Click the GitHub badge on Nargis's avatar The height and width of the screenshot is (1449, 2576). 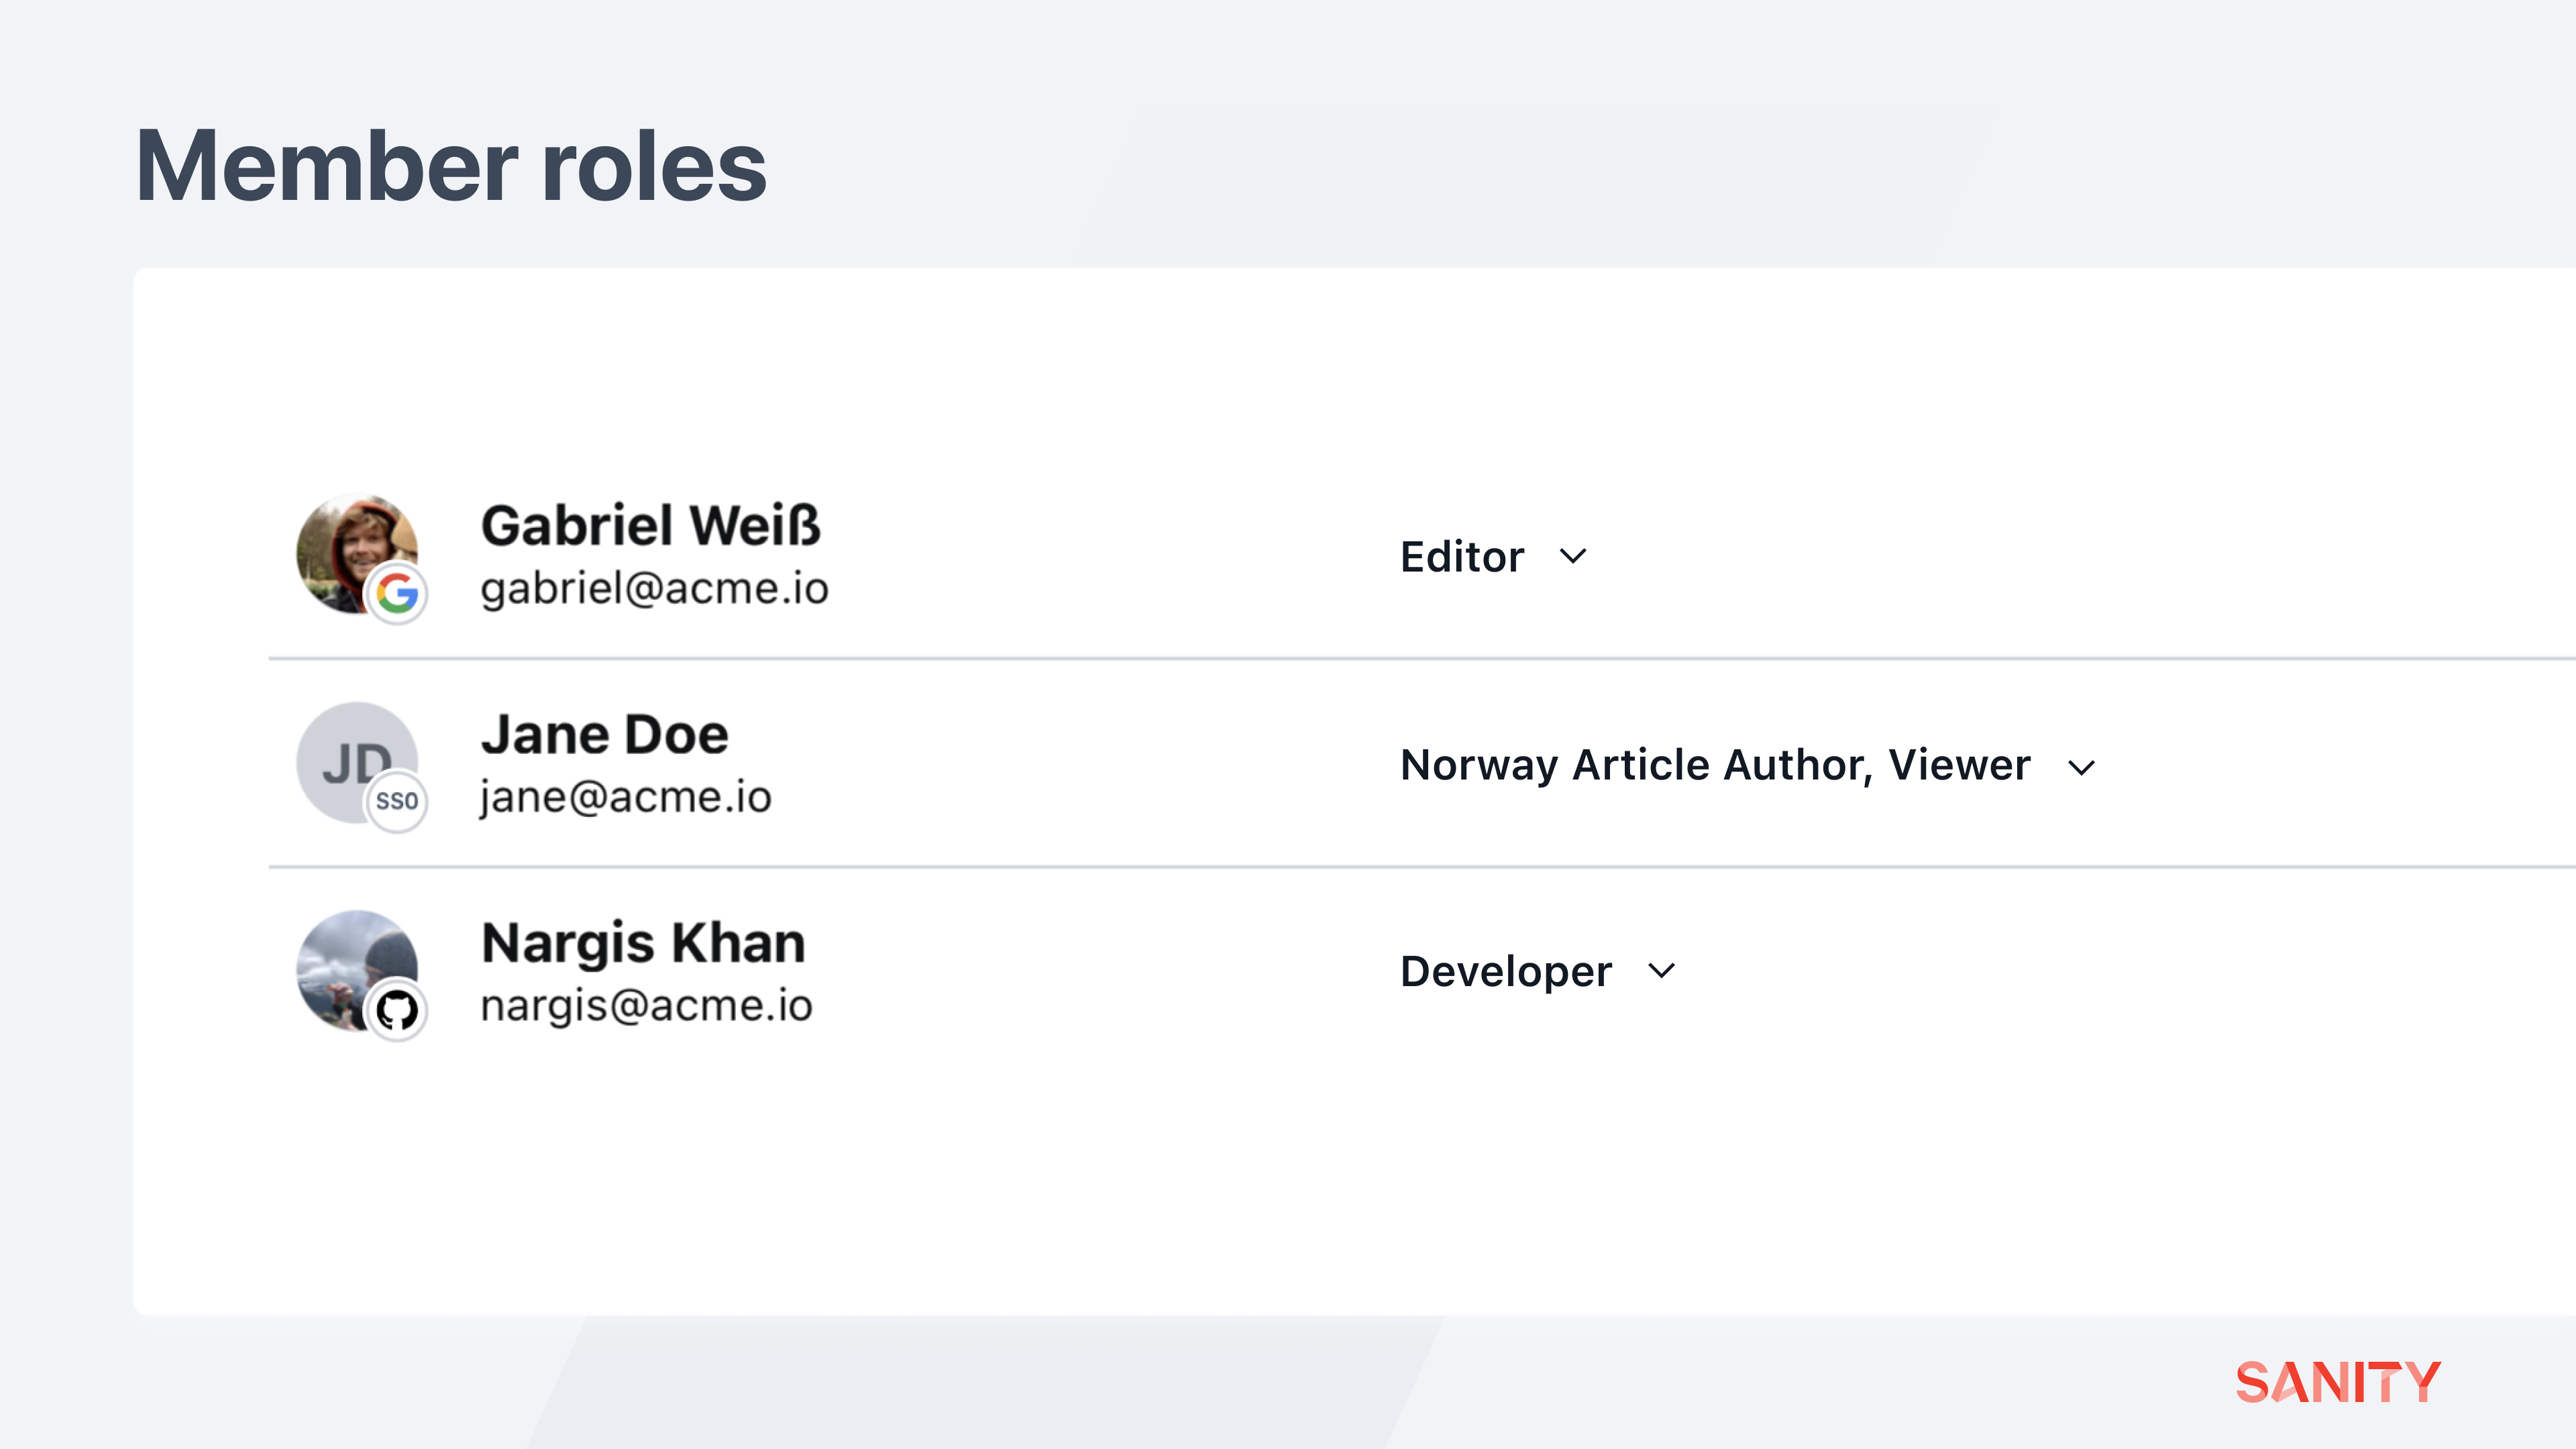click(x=397, y=1010)
